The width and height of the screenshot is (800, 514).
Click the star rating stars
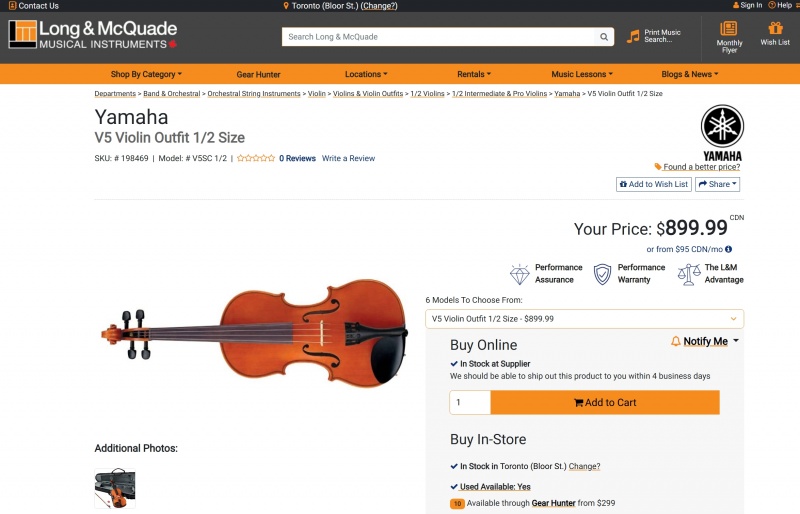click(x=256, y=158)
